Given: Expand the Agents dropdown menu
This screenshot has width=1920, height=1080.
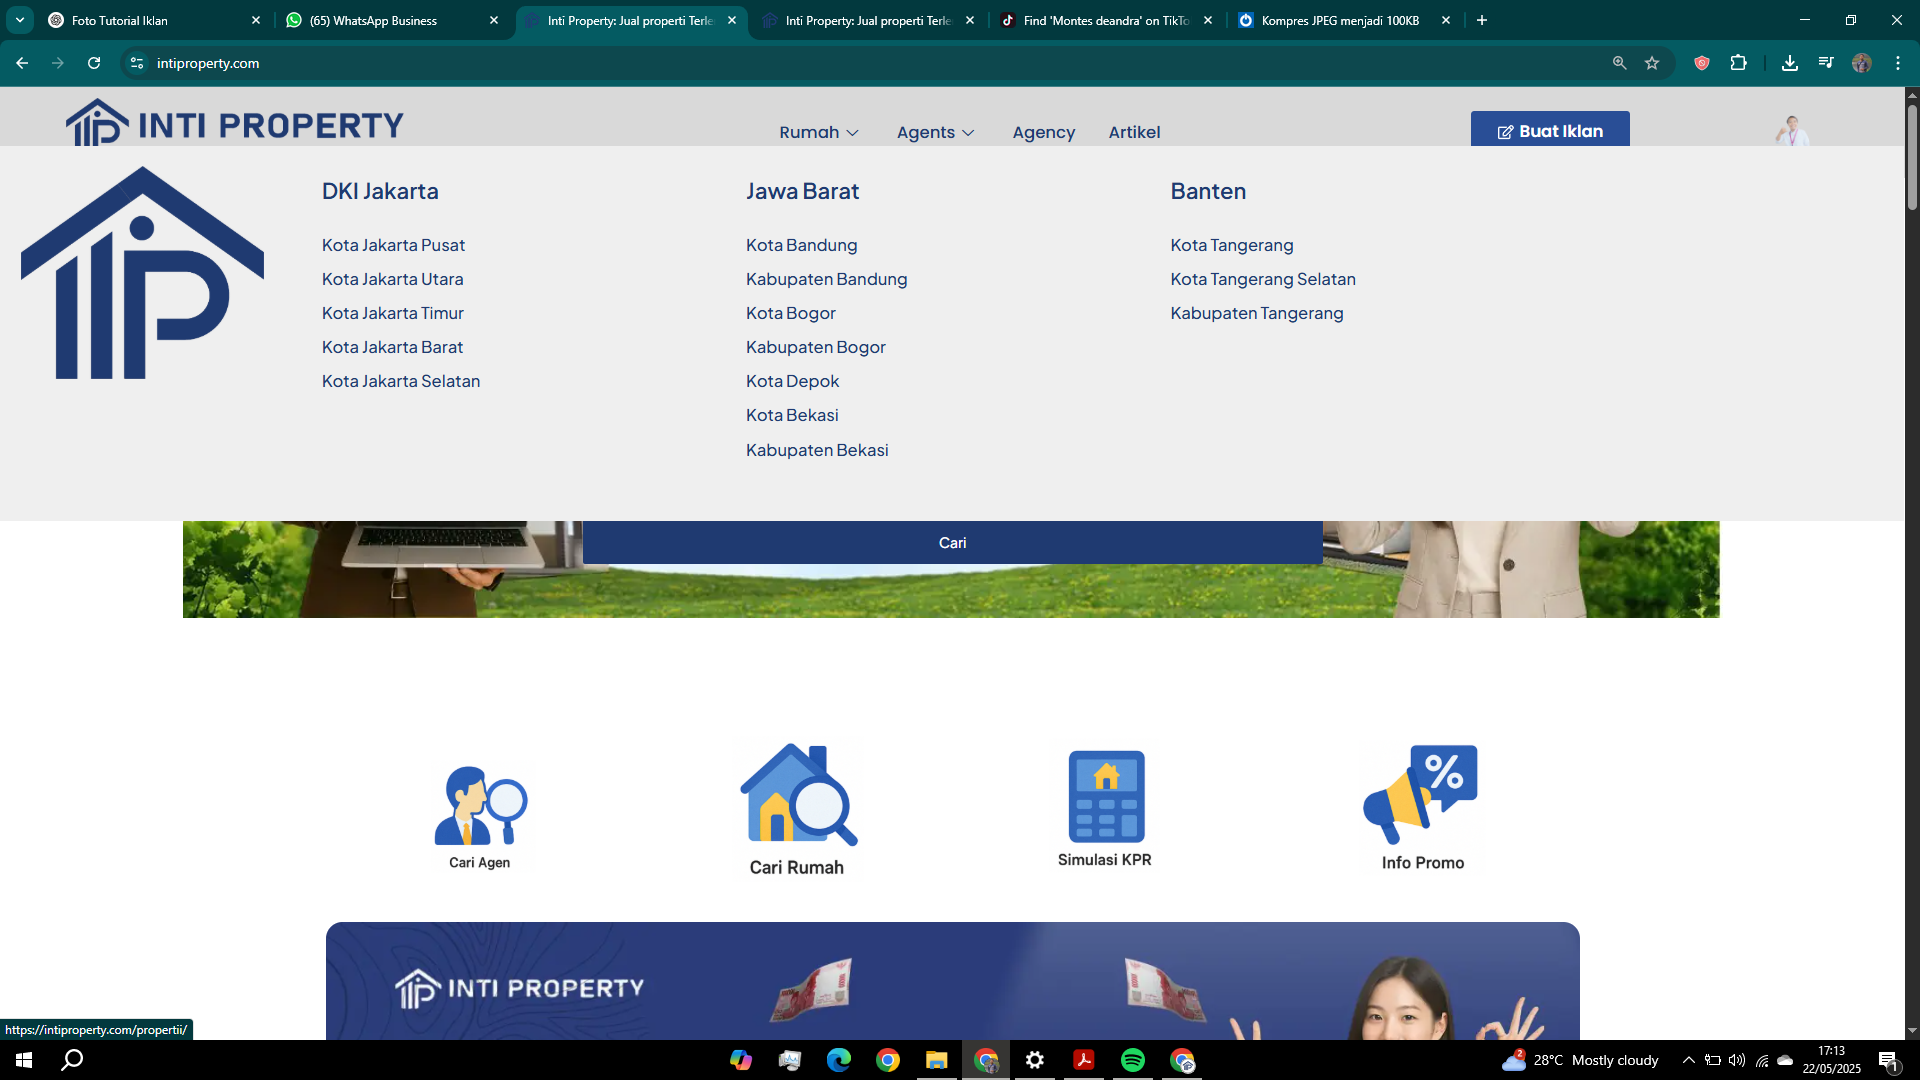Looking at the screenshot, I should (x=935, y=132).
